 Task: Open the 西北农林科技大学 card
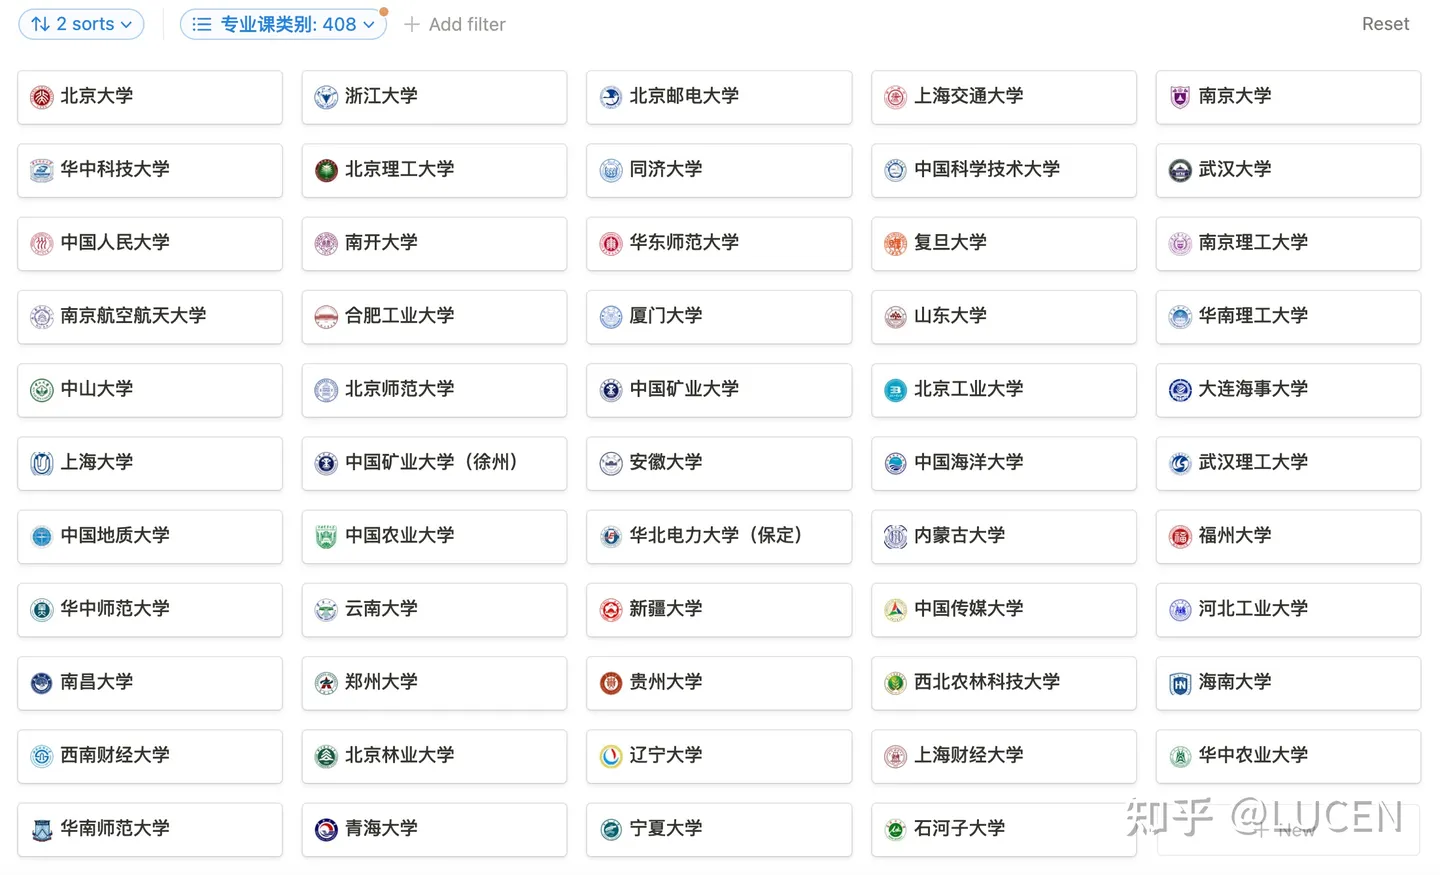click(x=1004, y=683)
